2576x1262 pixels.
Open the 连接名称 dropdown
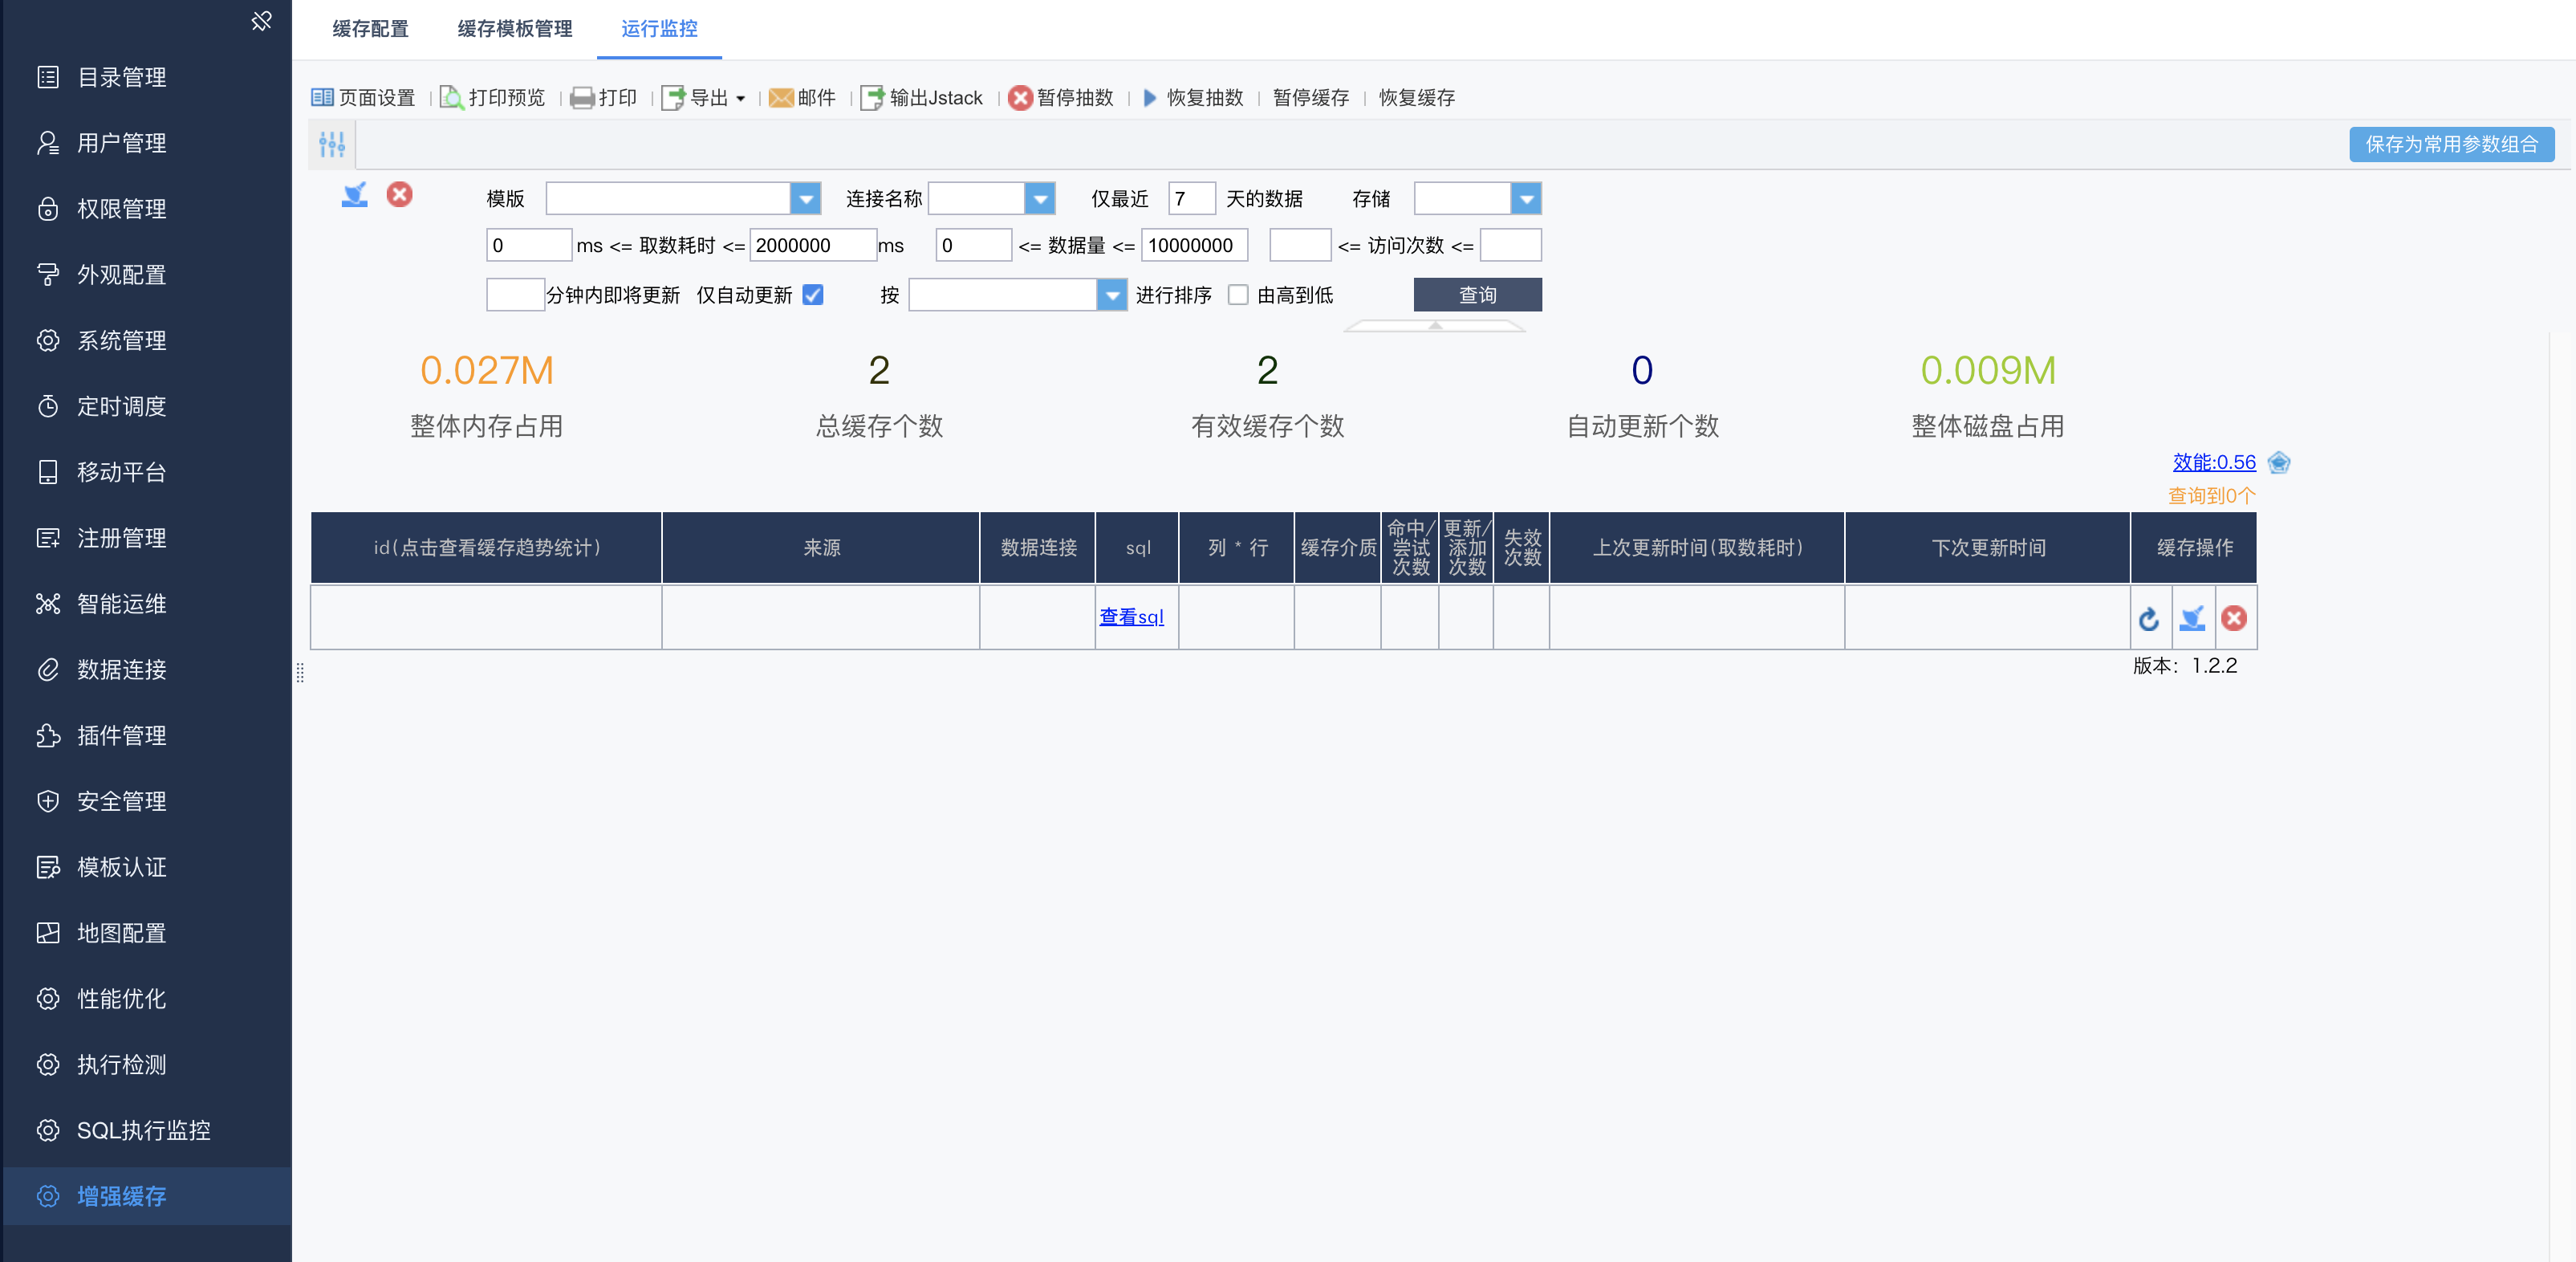coord(1040,199)
